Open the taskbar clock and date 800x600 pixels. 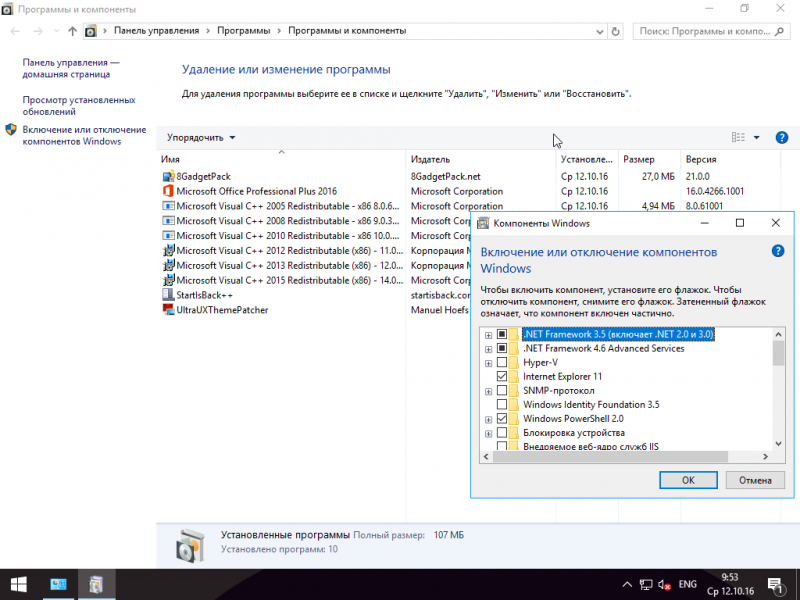(730, 584)
